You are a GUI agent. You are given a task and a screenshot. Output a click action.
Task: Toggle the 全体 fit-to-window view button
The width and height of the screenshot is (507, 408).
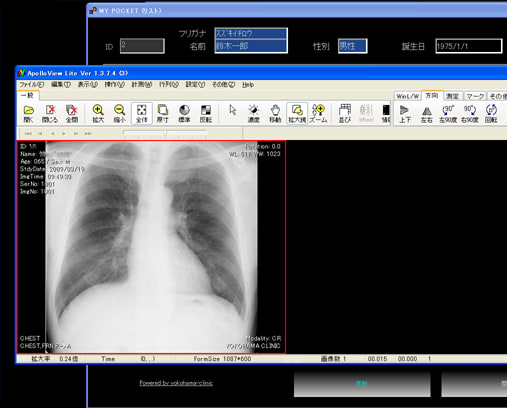click(142, 114)
